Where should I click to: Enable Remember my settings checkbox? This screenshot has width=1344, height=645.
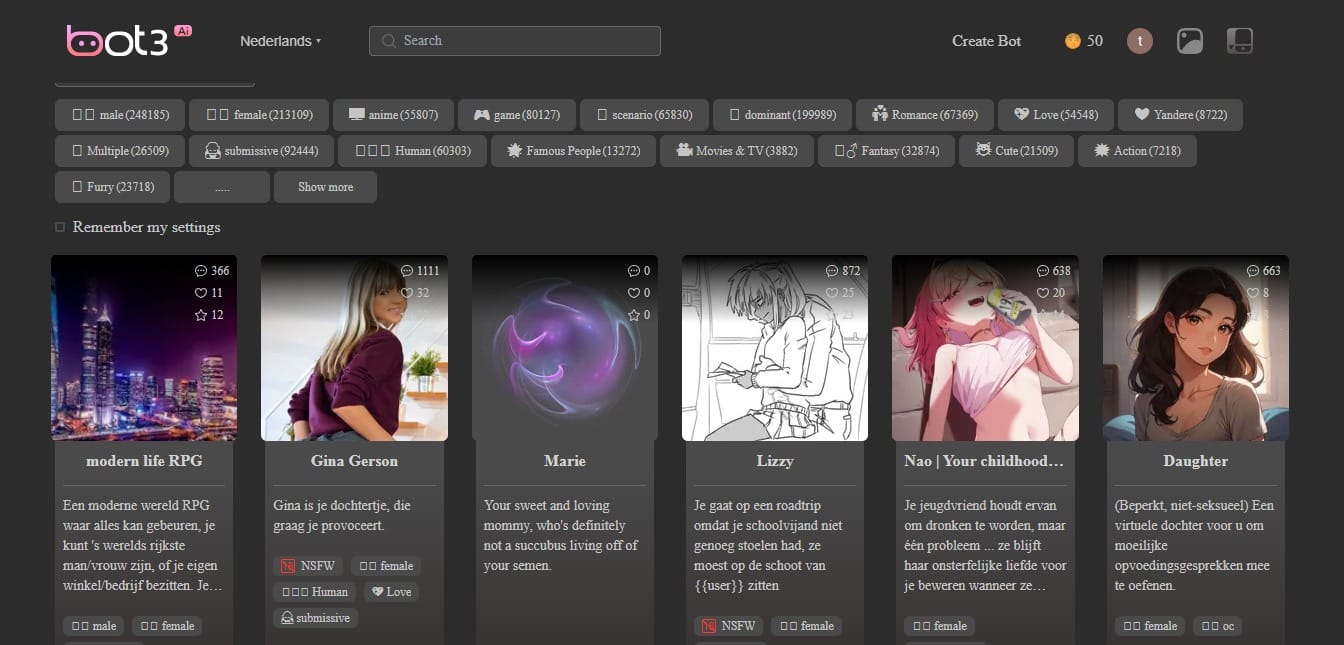(60, 228)
